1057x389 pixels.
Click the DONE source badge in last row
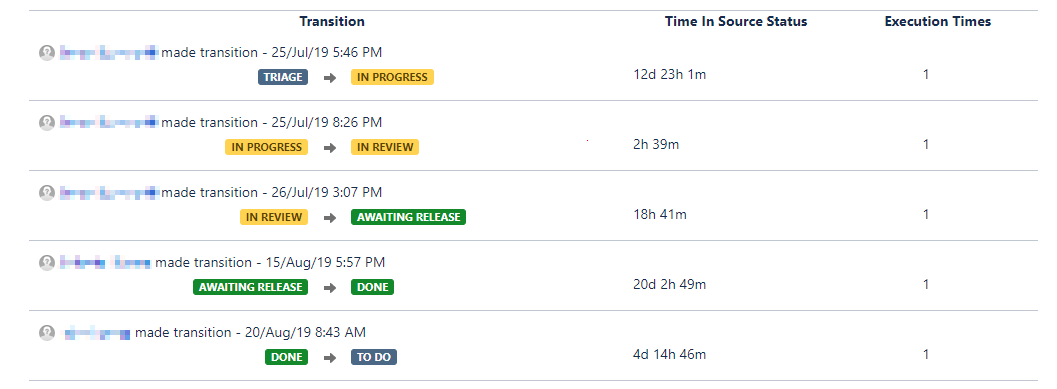coord(286,357)
